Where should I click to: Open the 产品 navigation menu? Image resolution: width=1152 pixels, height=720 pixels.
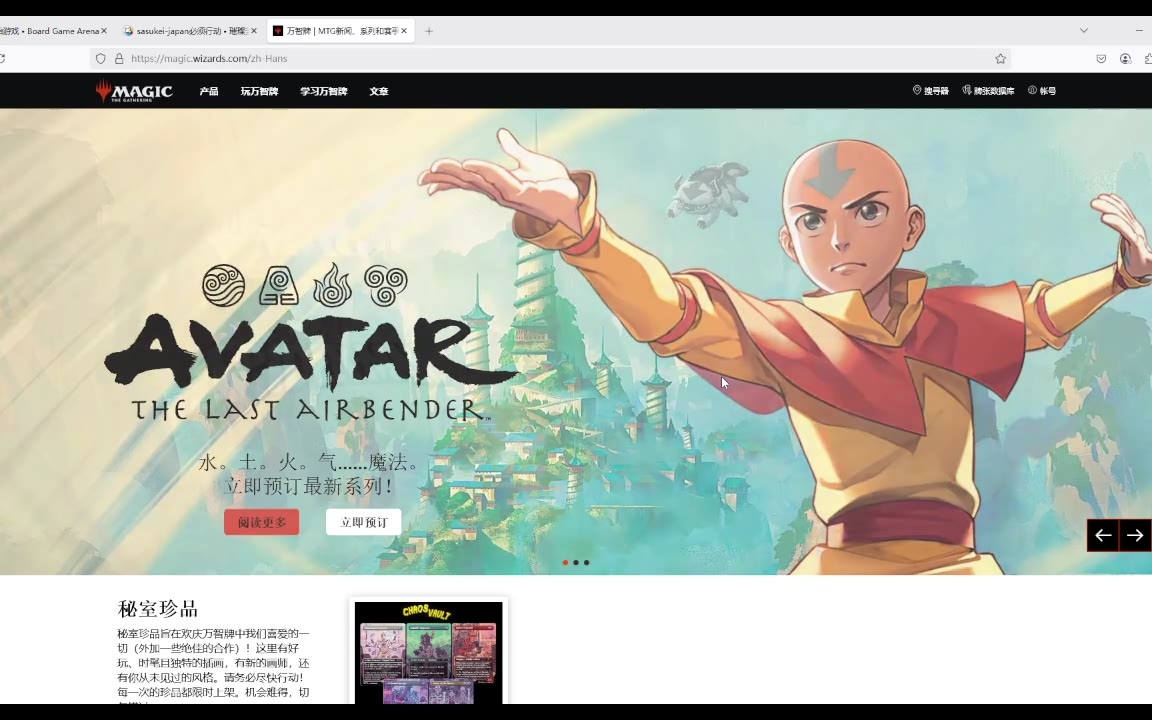pyautogui.click(x=209, y=91)
